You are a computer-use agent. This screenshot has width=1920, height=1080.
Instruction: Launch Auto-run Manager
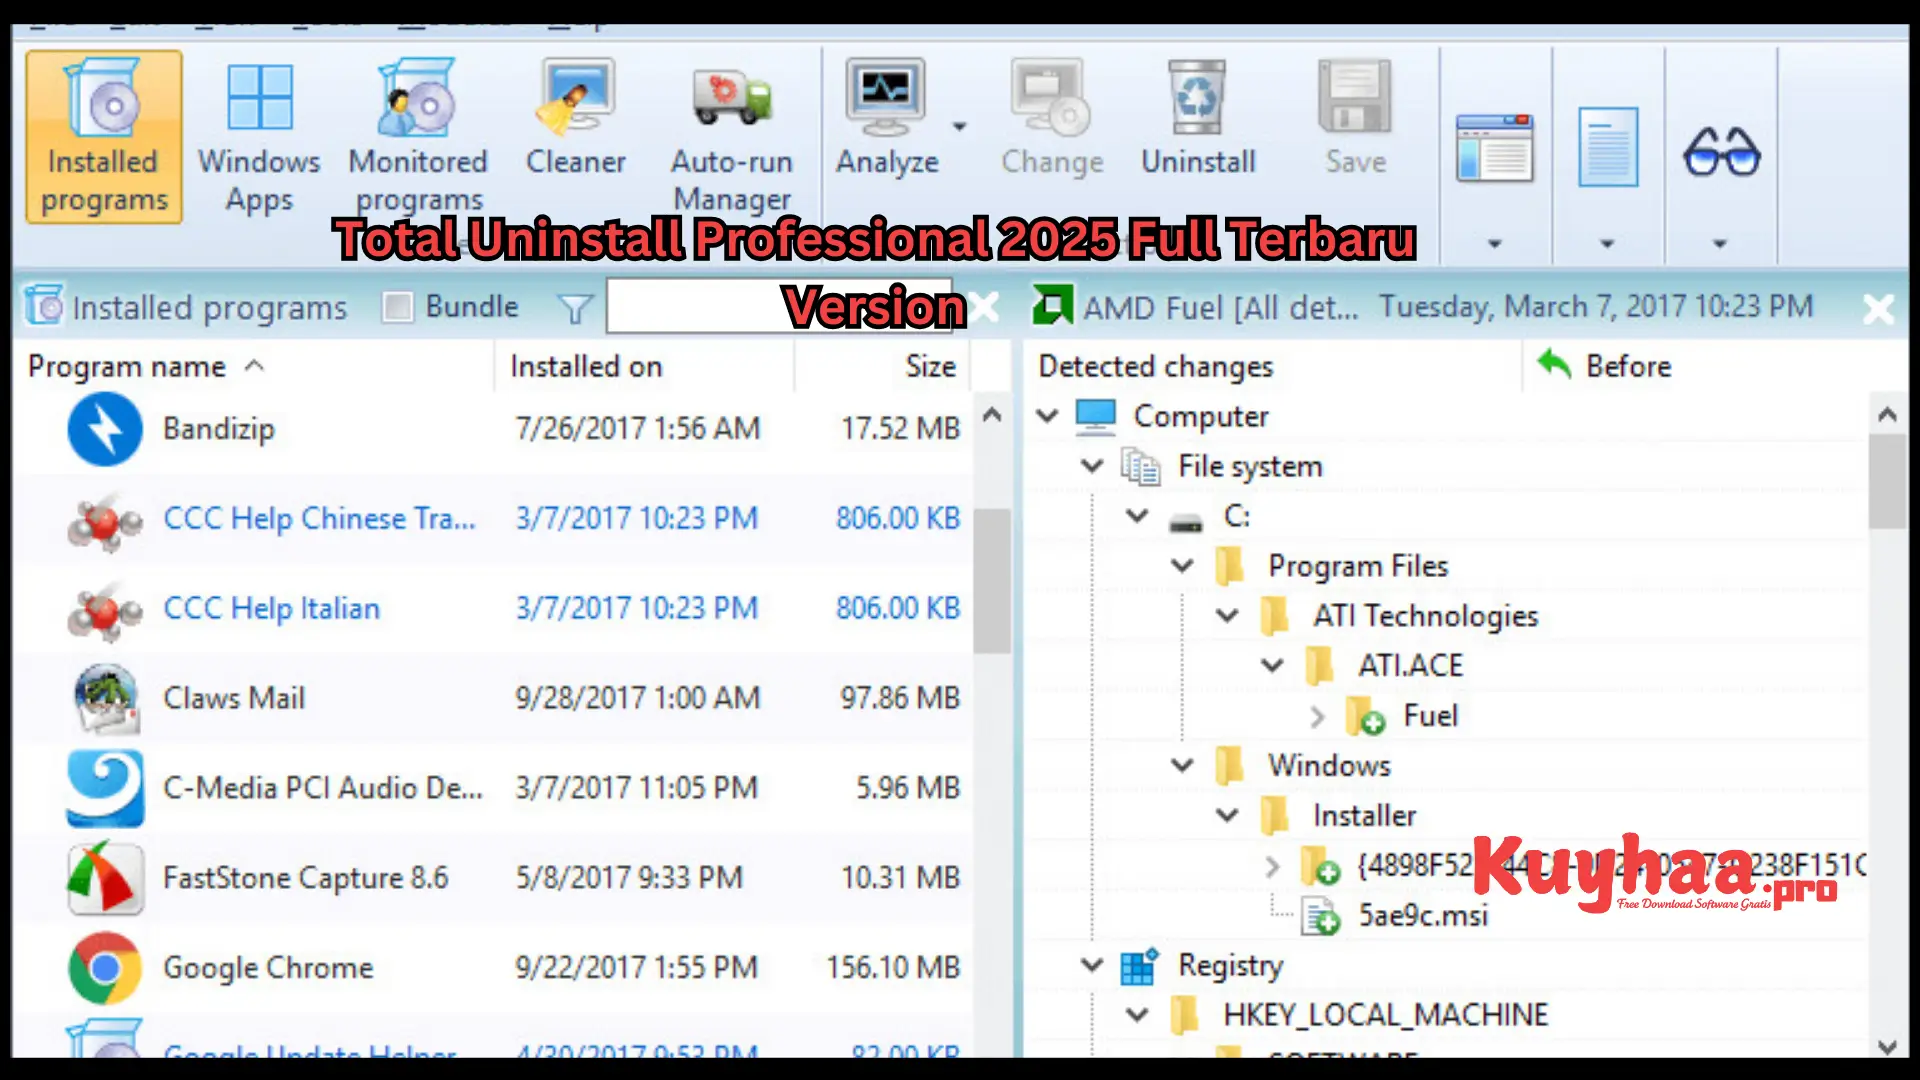pyautogui.click(x=732, y=133)
